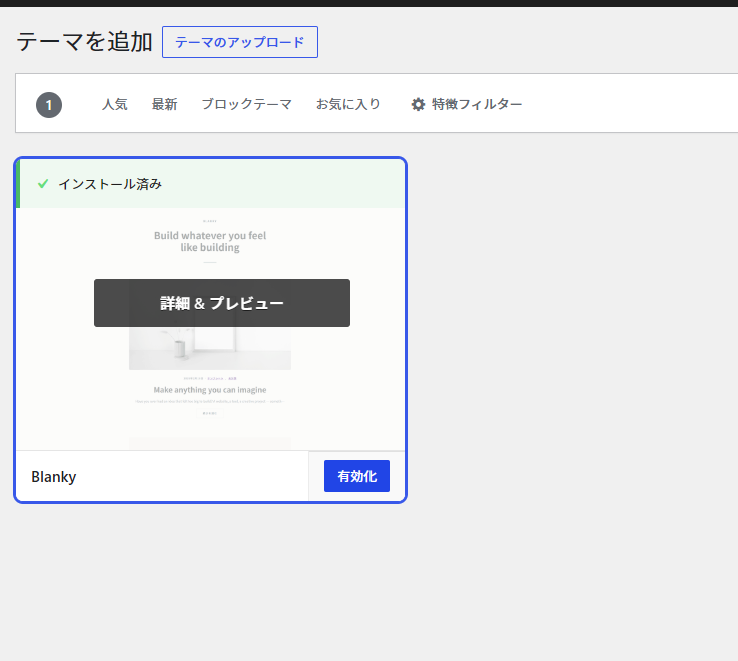Expand the 特徴フィルター options label
Image resolution: width=738 pixels, height=661 pixels.
(477, 104)
